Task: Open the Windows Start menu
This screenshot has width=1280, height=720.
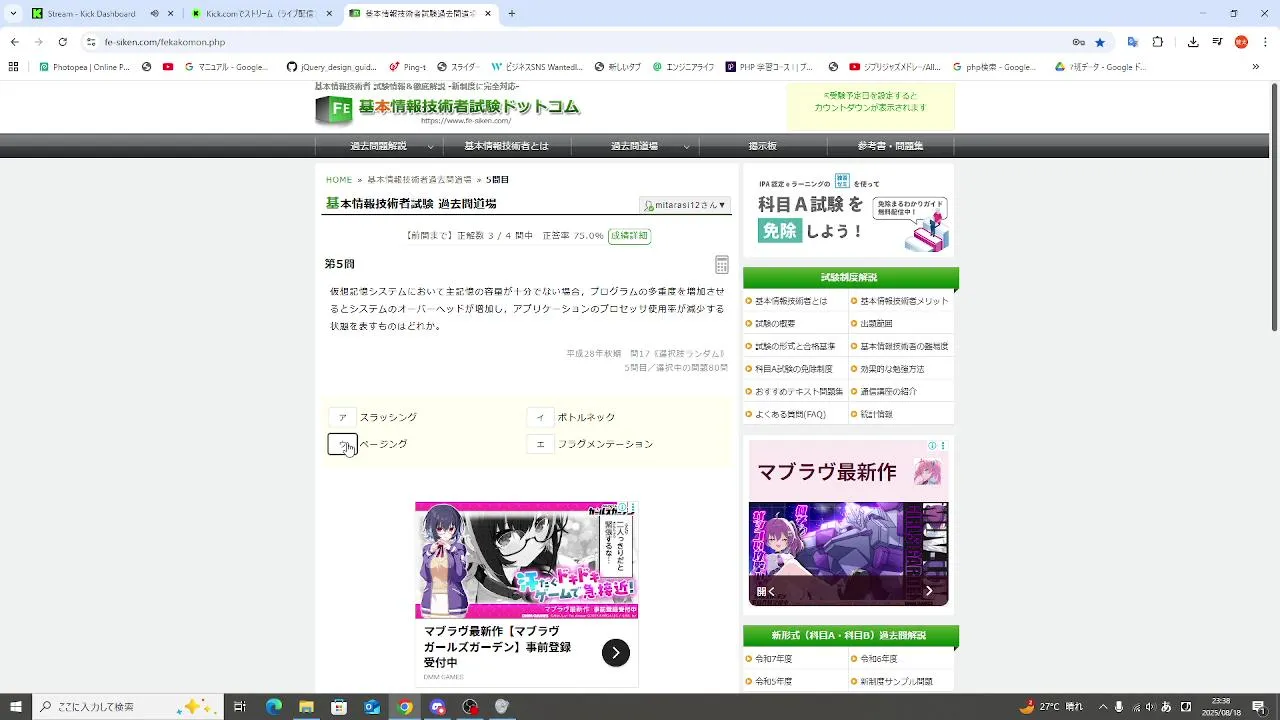Action: tap(15, 707)
